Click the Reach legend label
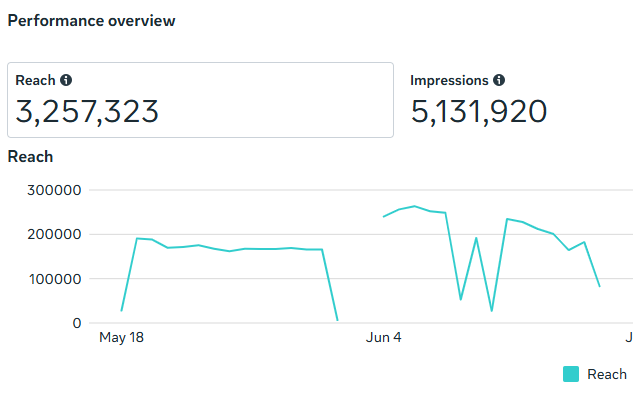The width and height of the screenshot is (633, 420). (x=607, y=374)
